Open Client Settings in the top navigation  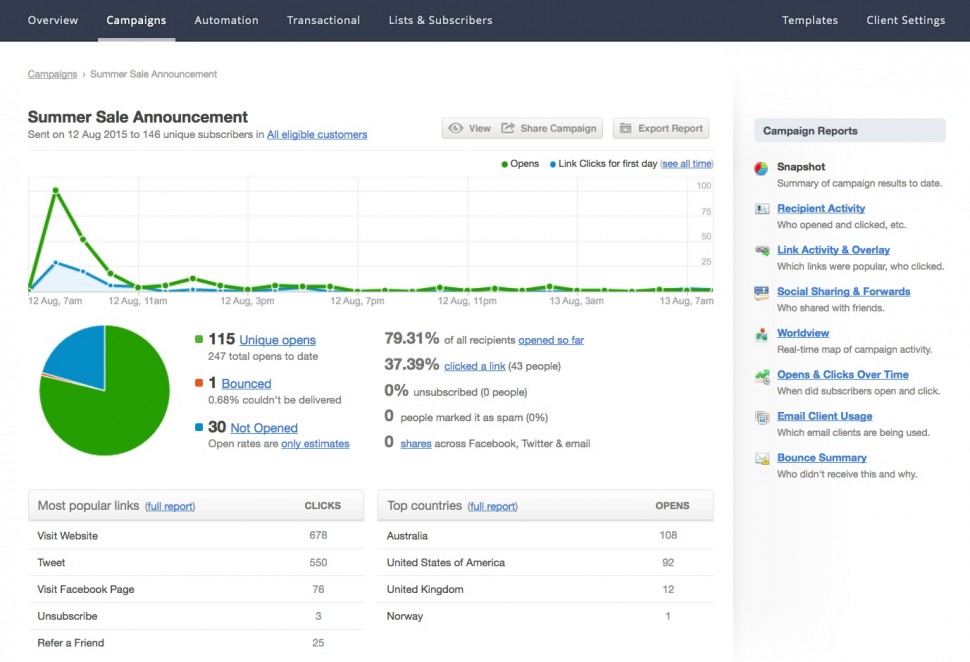tap(906, 20)
